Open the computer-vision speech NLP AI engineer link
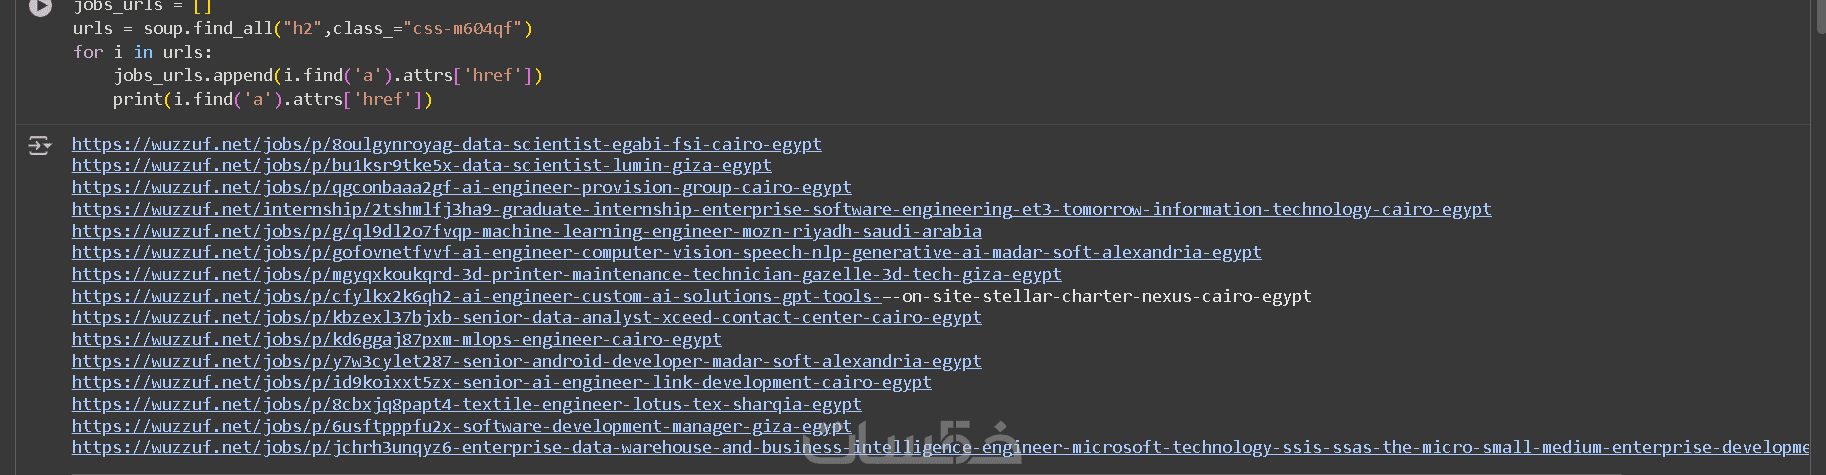 (666, 253)
